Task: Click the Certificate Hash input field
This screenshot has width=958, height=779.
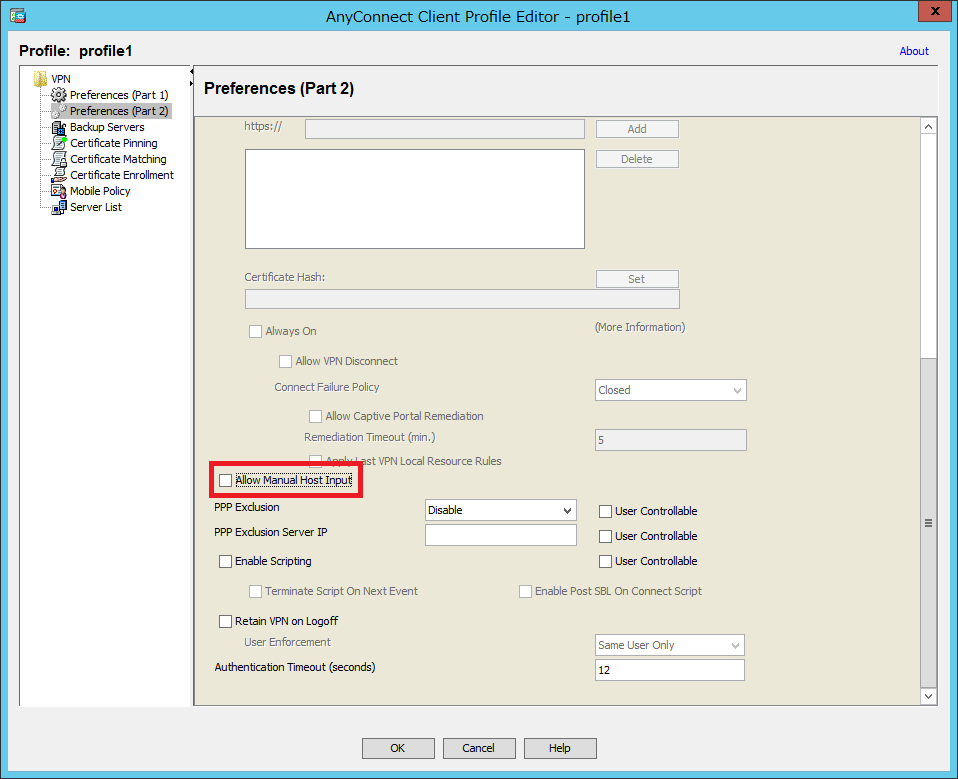Action: click(x=463, y=299)
